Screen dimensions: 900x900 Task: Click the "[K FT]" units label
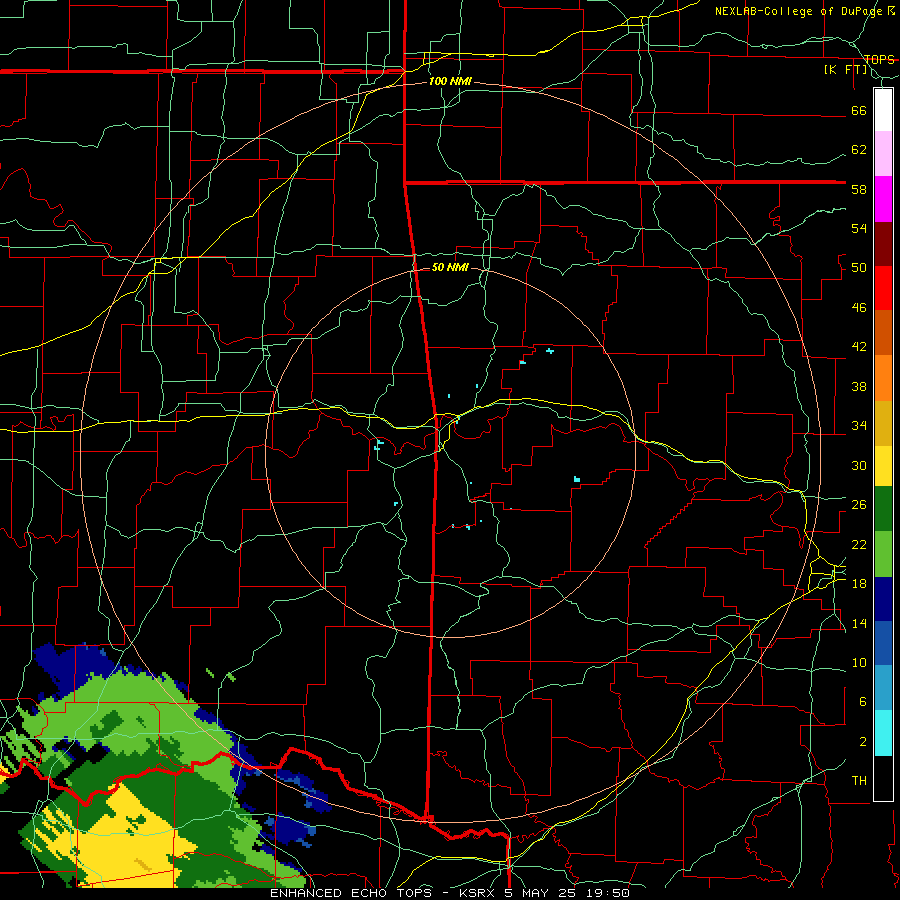tap(845, 69)
